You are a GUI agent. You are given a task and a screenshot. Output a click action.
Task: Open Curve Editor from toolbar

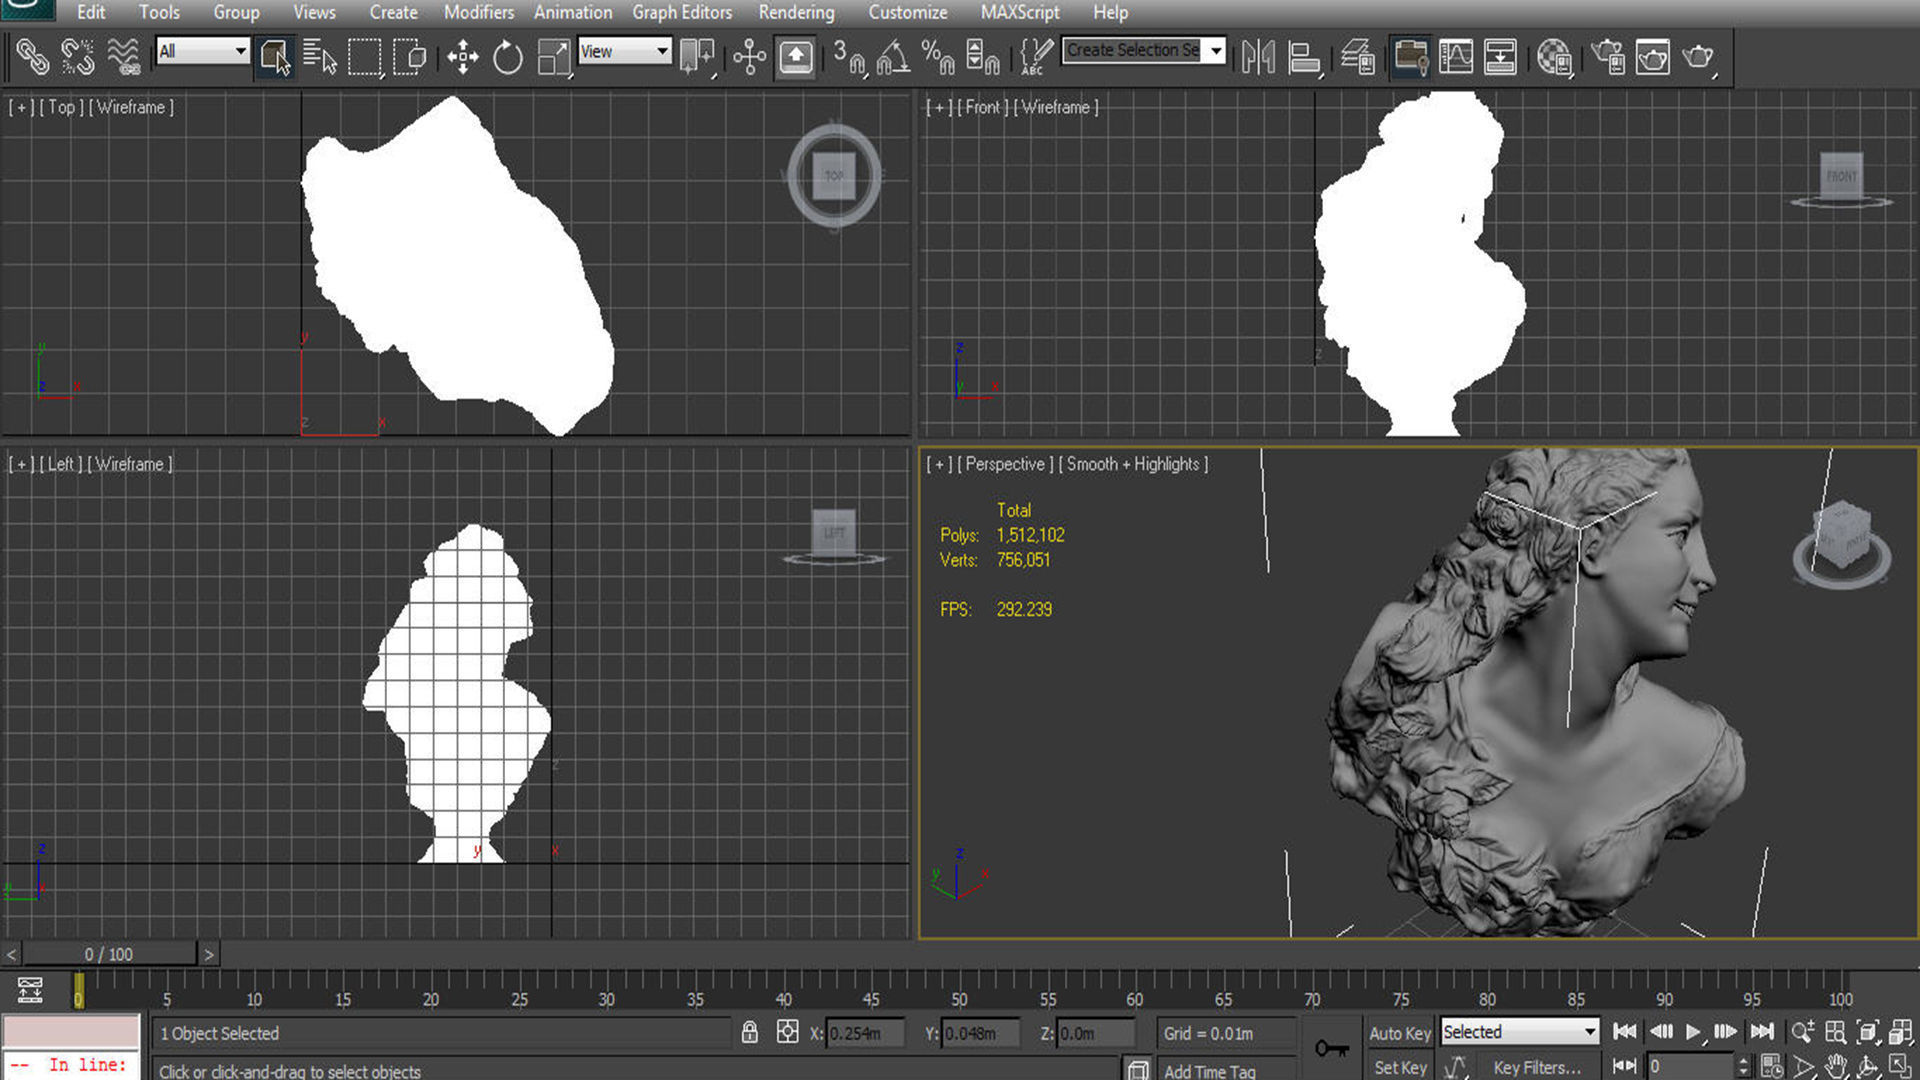[1456, 57]
